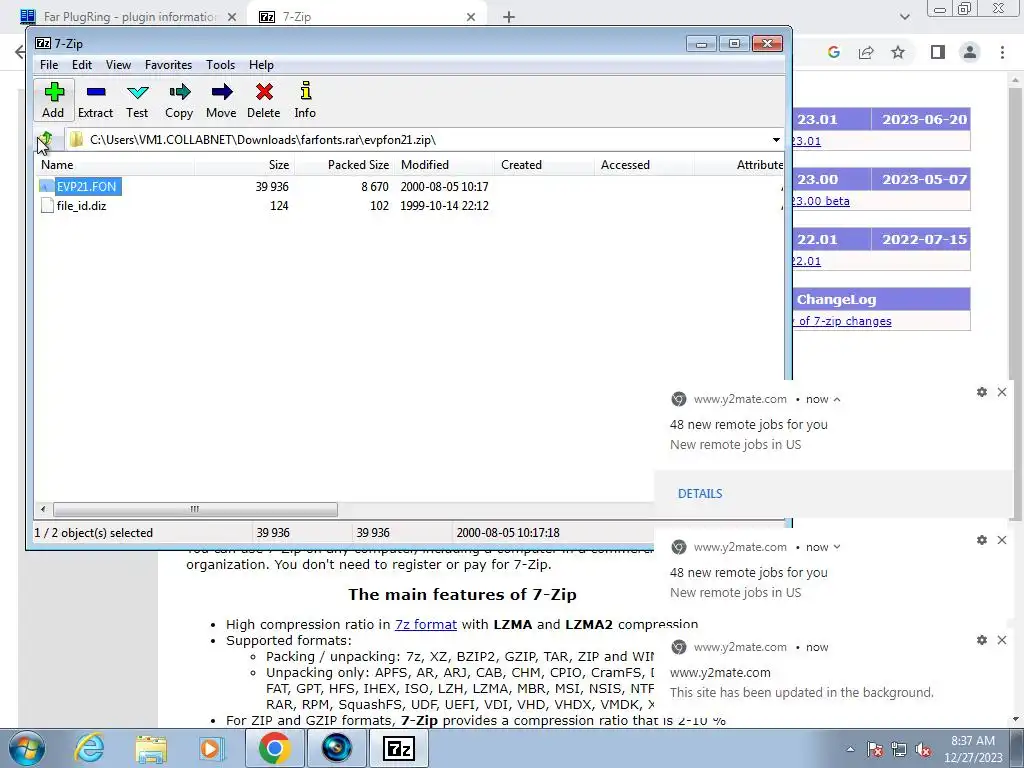
Task: Expand the second y2mate notification chevron
Action: click(837, 547)
